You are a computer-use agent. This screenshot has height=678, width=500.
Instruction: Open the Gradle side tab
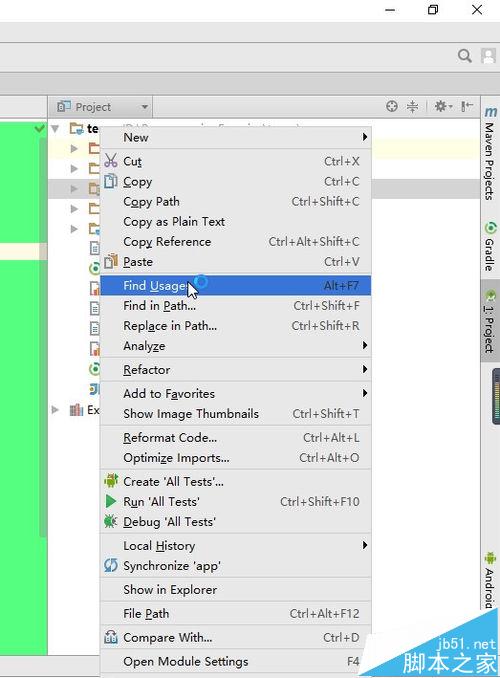coord(490,246)
